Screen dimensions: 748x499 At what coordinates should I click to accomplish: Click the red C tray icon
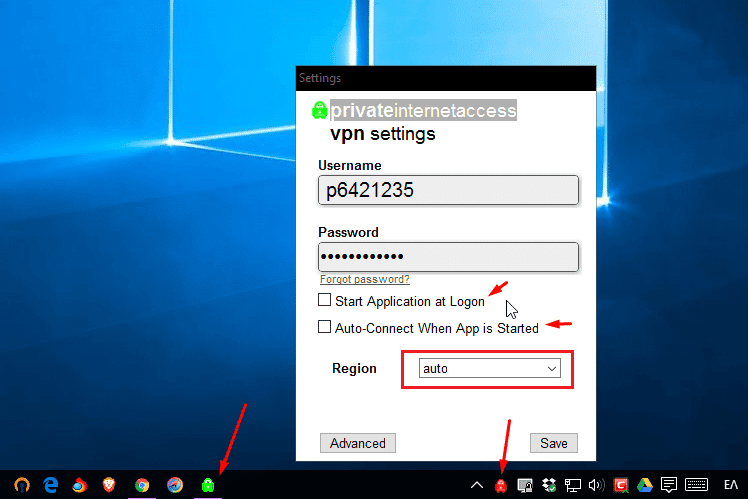point(621,486)
